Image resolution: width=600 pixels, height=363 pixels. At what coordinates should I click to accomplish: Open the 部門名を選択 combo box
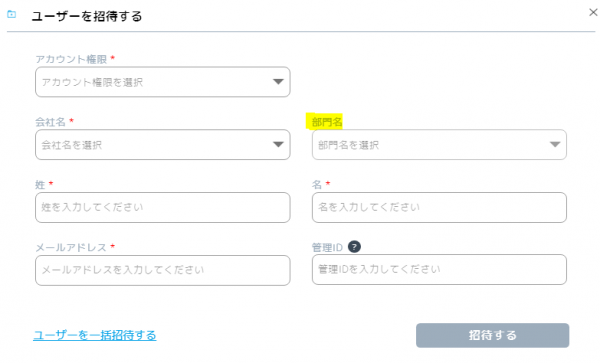click(439, 145)
